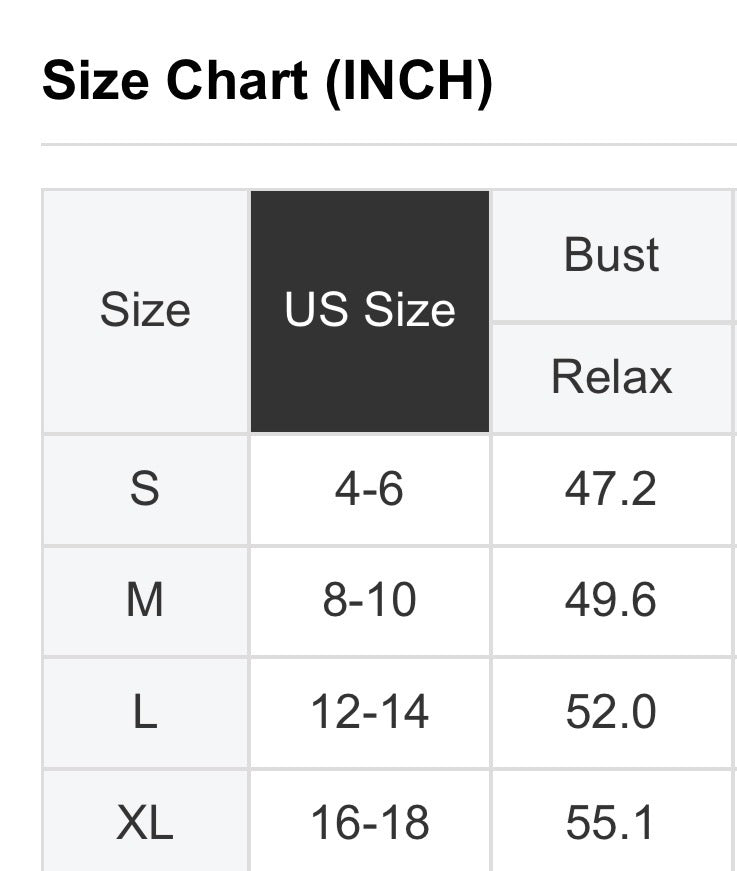The width and height of the screenshot is (737, 871).
Task: Click the word 'Chart' in the heading
Action: [236, 81]
